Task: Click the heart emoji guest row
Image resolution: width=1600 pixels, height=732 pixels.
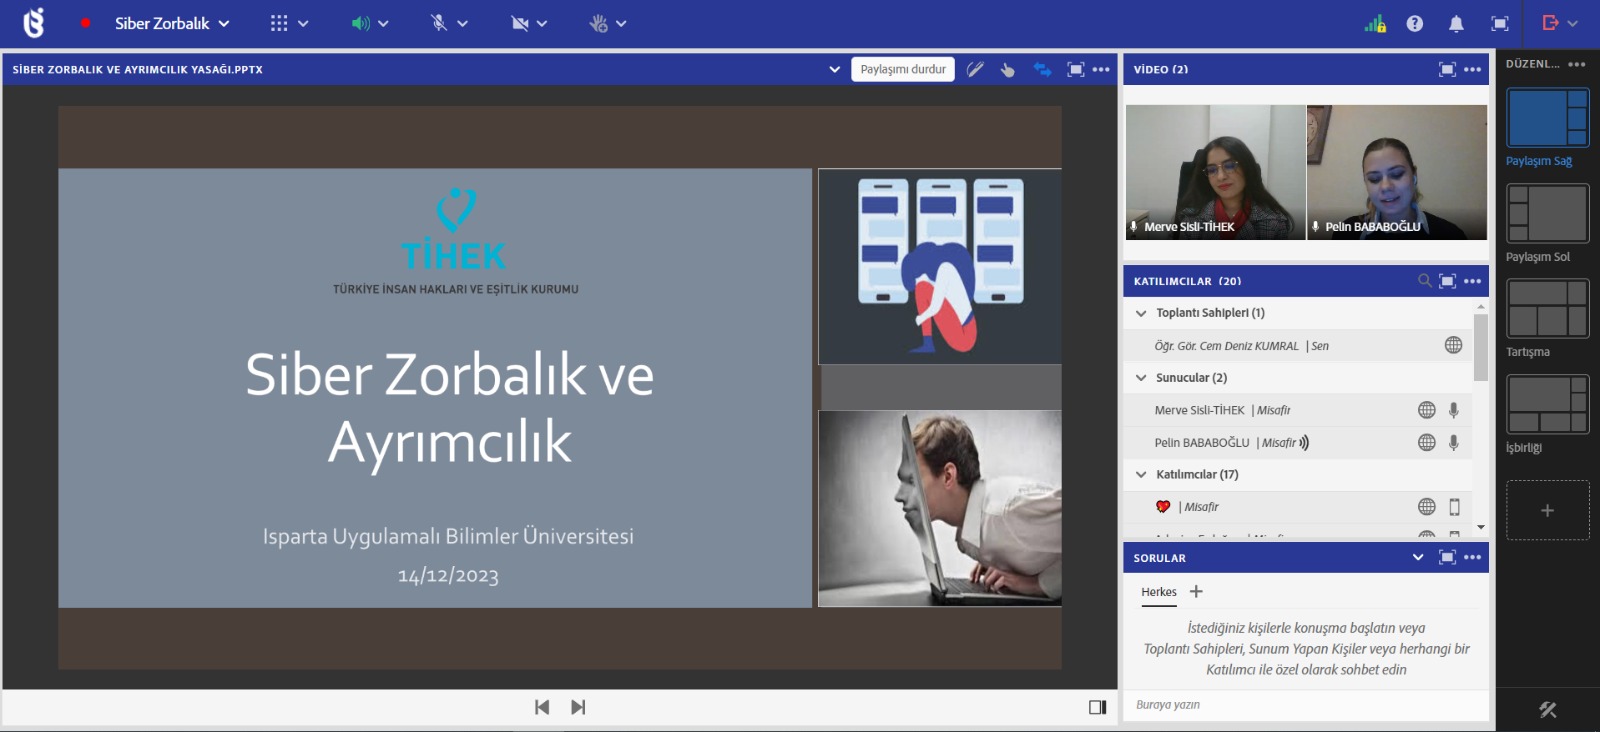Action: click(1298, 507)
